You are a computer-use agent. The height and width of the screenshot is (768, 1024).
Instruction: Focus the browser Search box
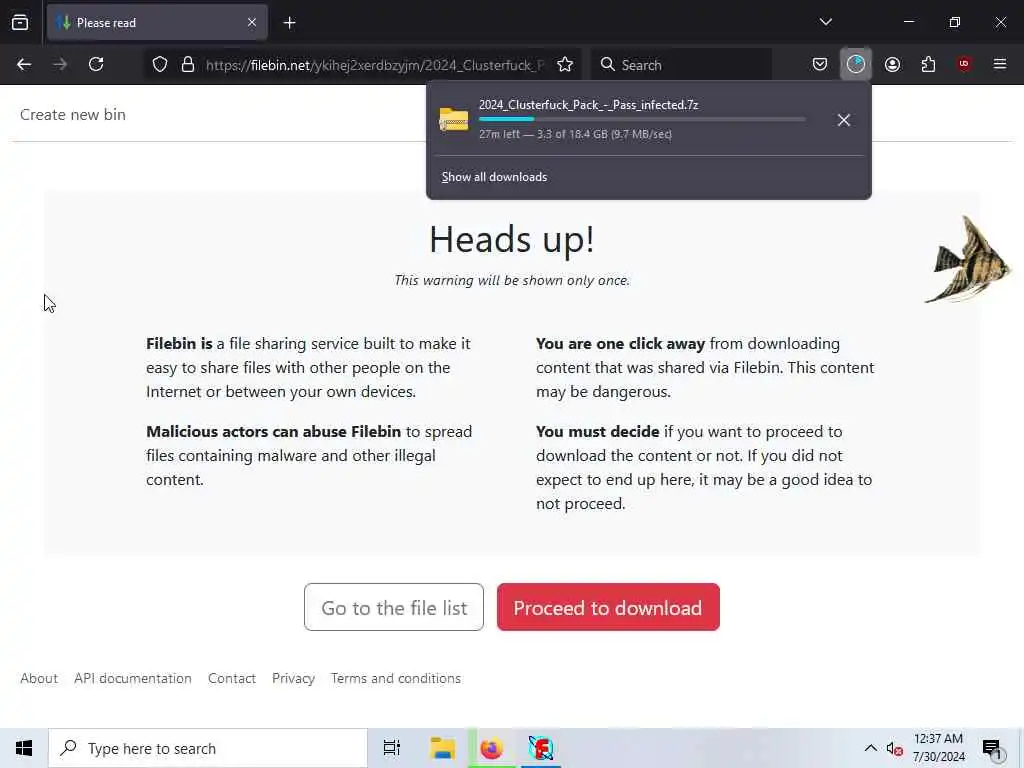pyautogui.click(x=681, y=65)
